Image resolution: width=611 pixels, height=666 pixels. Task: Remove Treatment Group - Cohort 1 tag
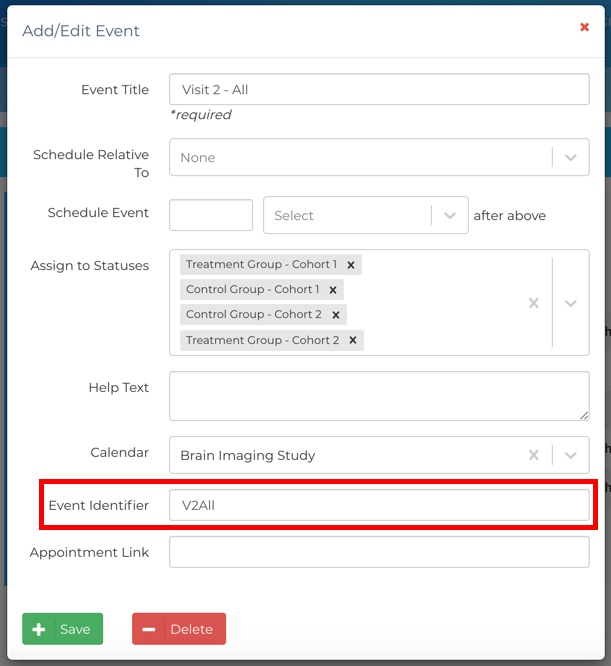[x=350, y=265]
